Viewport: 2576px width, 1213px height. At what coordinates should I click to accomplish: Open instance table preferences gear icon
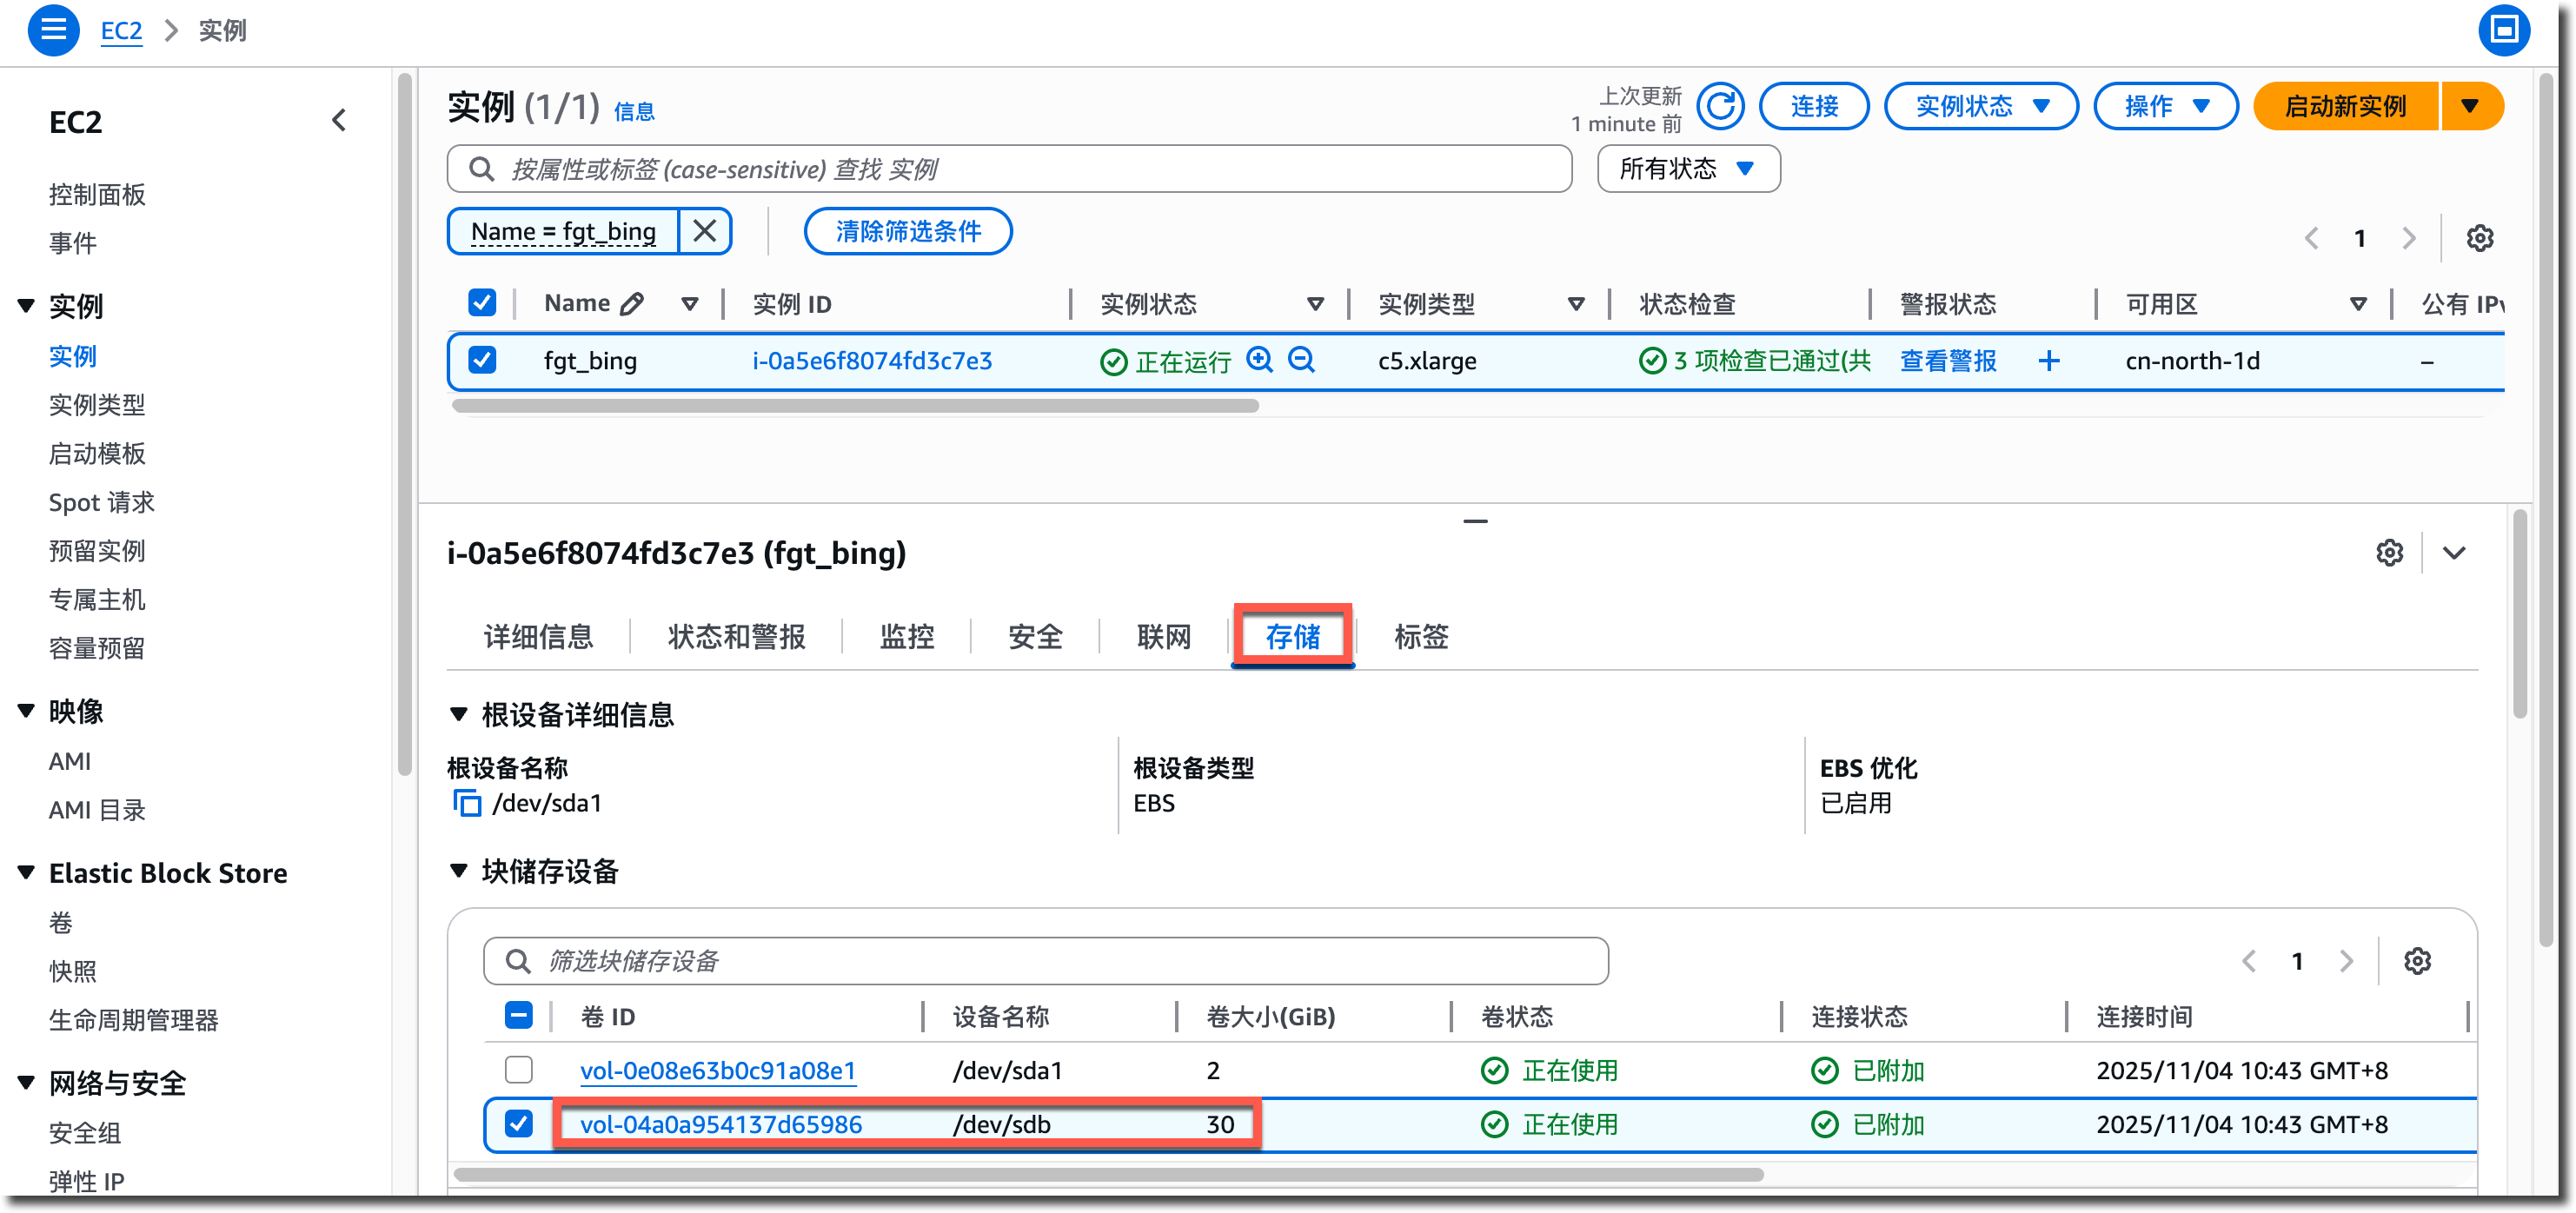2479,238
